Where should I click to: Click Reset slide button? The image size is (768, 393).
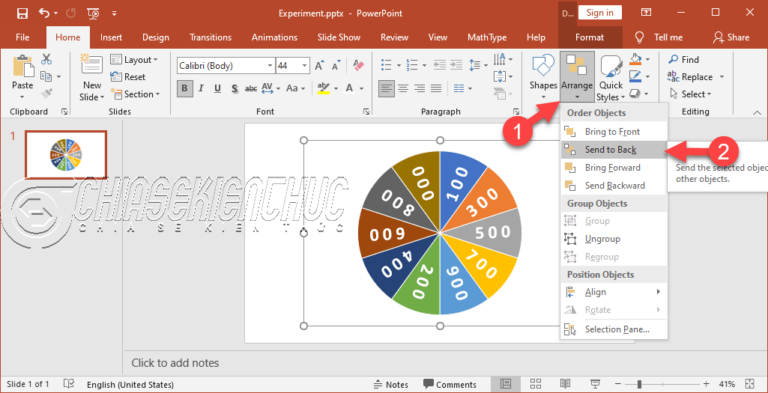click(x=128, y=77)
